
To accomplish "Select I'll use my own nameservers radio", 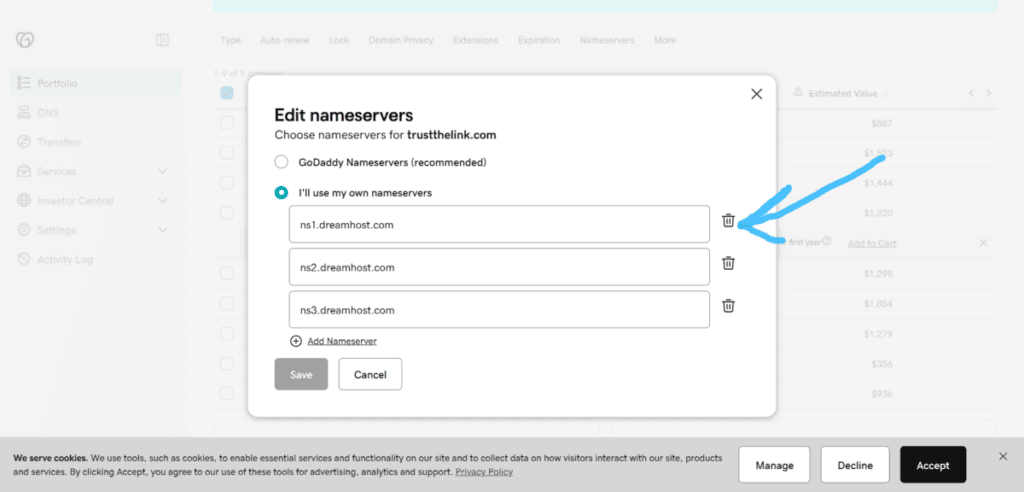I will coord(281,193).
